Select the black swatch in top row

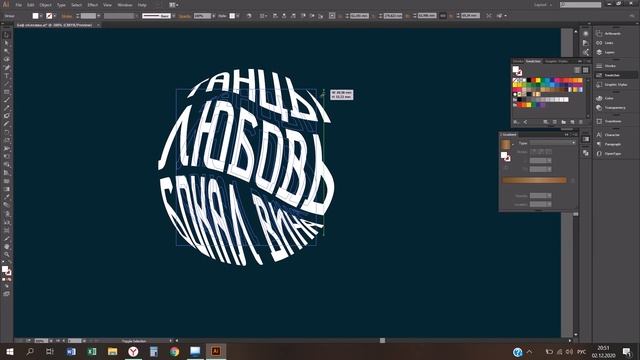pos(529,80)
